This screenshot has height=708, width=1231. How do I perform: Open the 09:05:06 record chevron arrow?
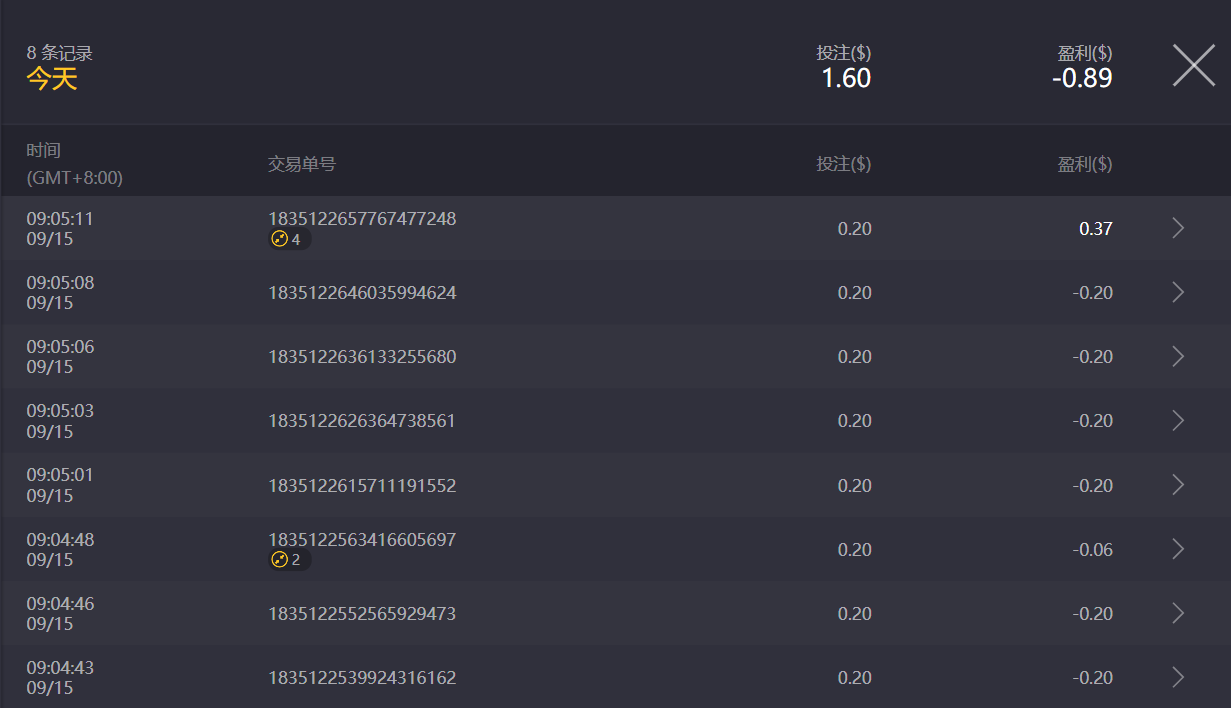(1178, 356)
